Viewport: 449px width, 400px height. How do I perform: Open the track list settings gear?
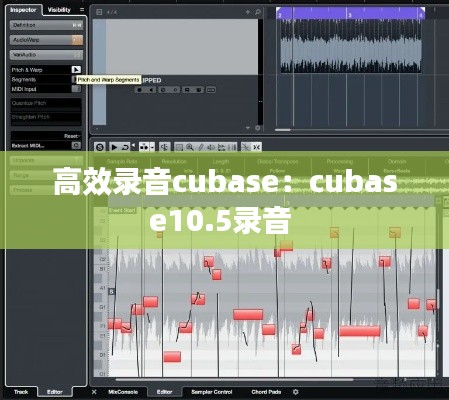tap(258, 128)
